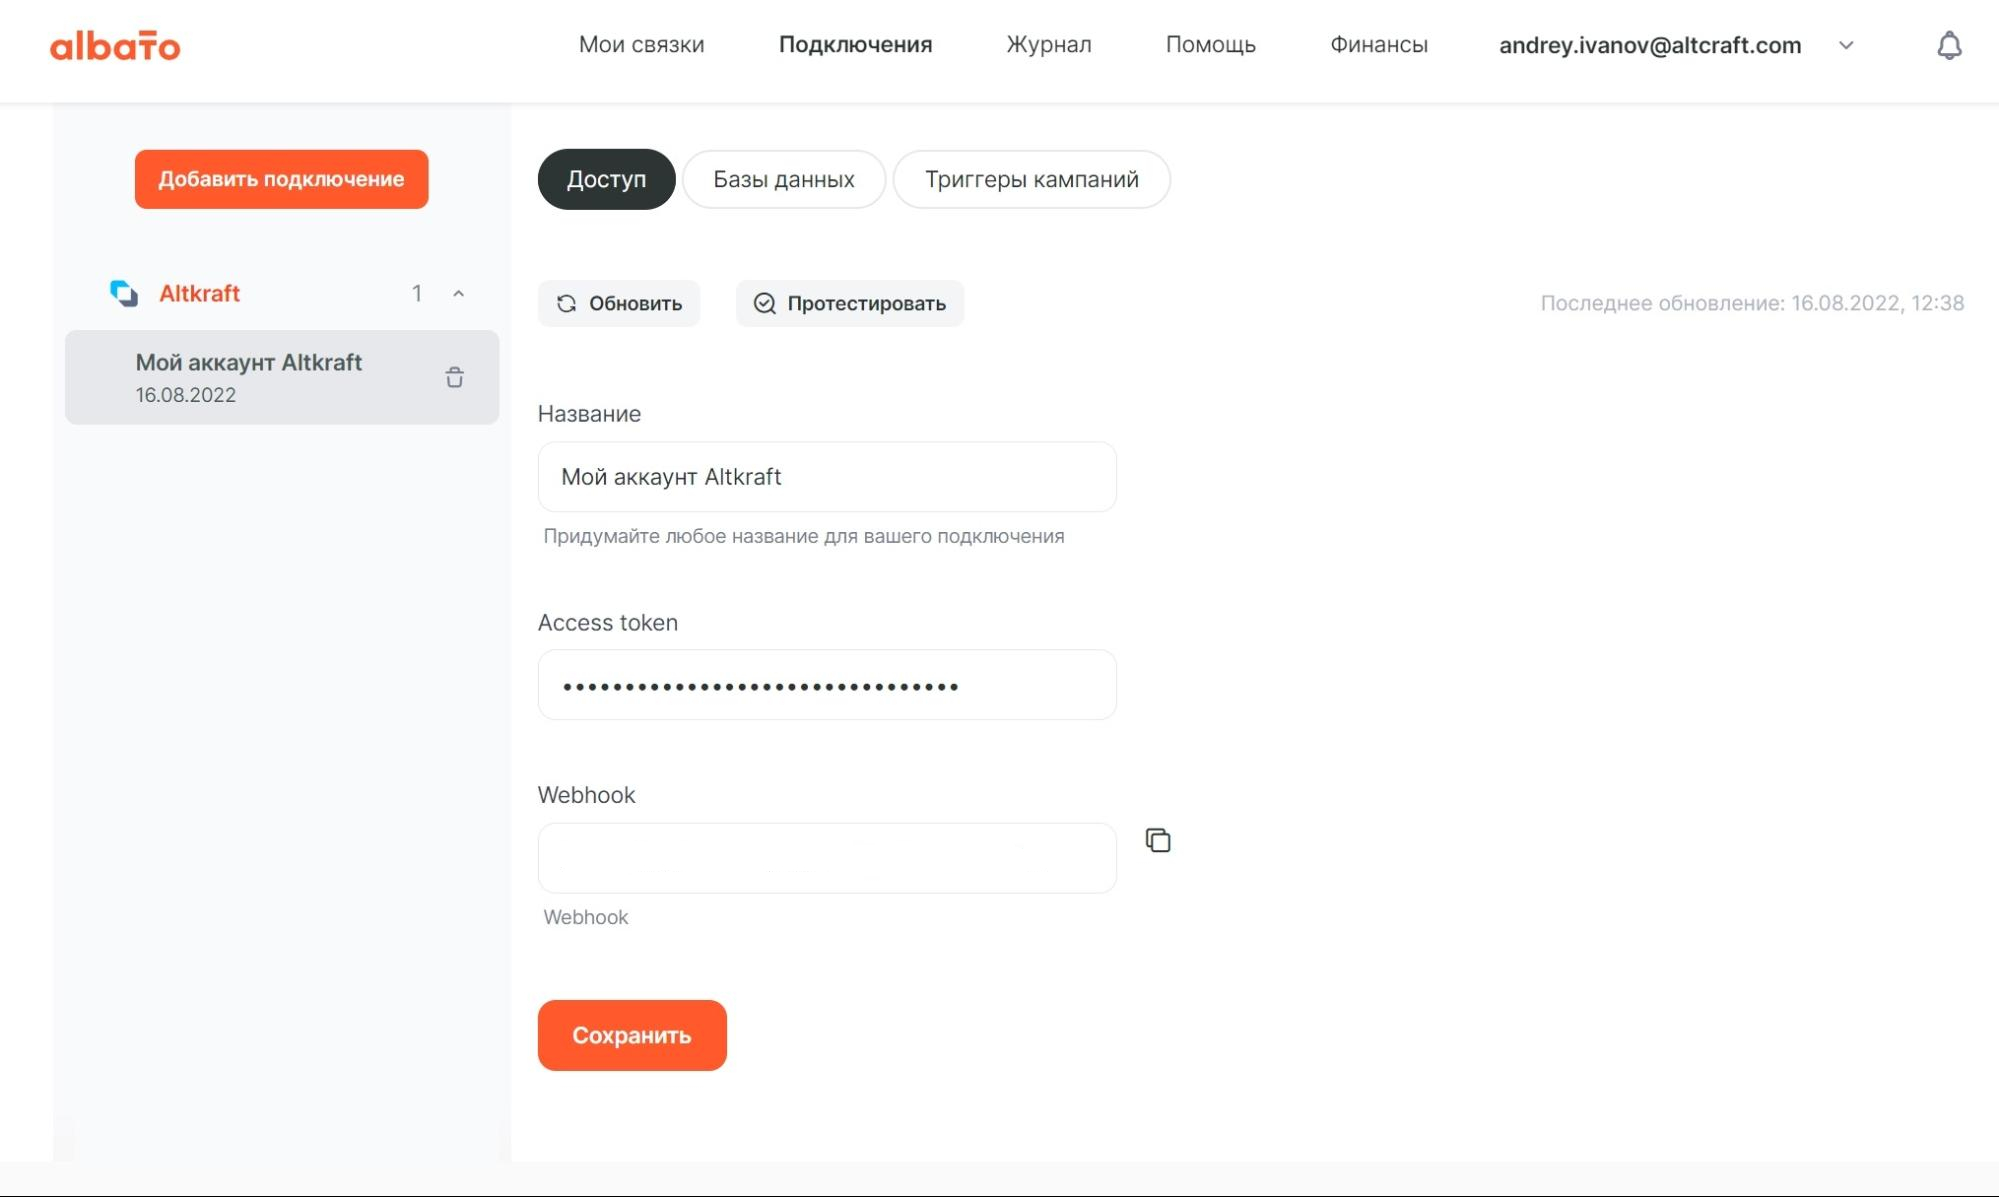
Task: Click hint Придумайте любое название для вашего подключения
Action: coord(803,536)
